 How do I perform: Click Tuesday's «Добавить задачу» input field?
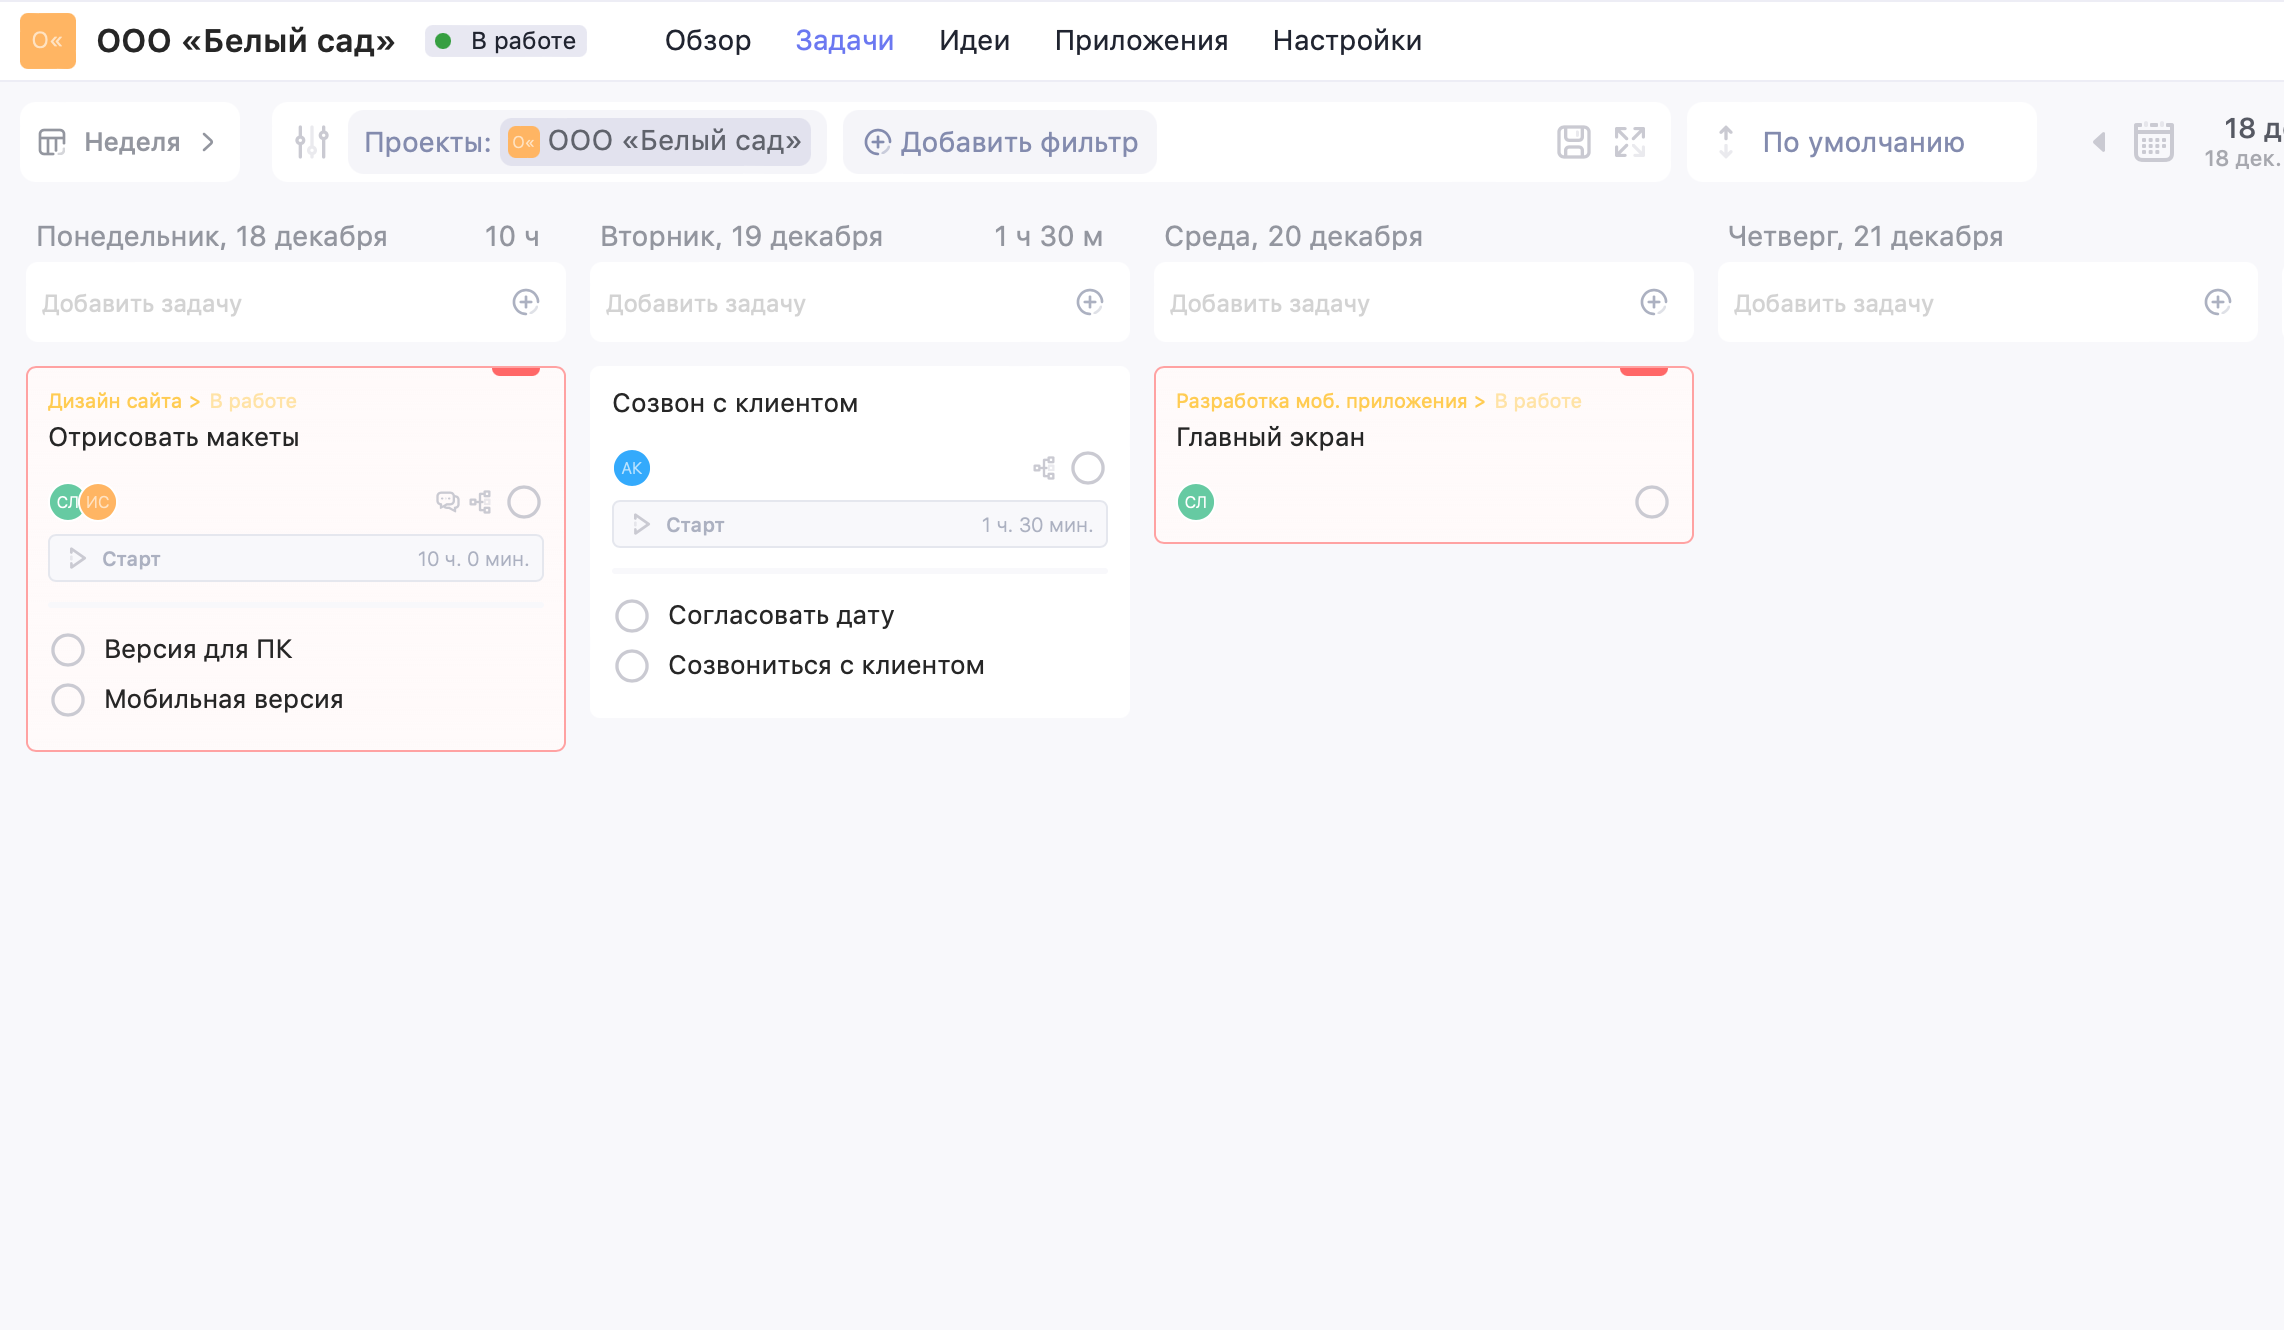click(x=800, y=302)
